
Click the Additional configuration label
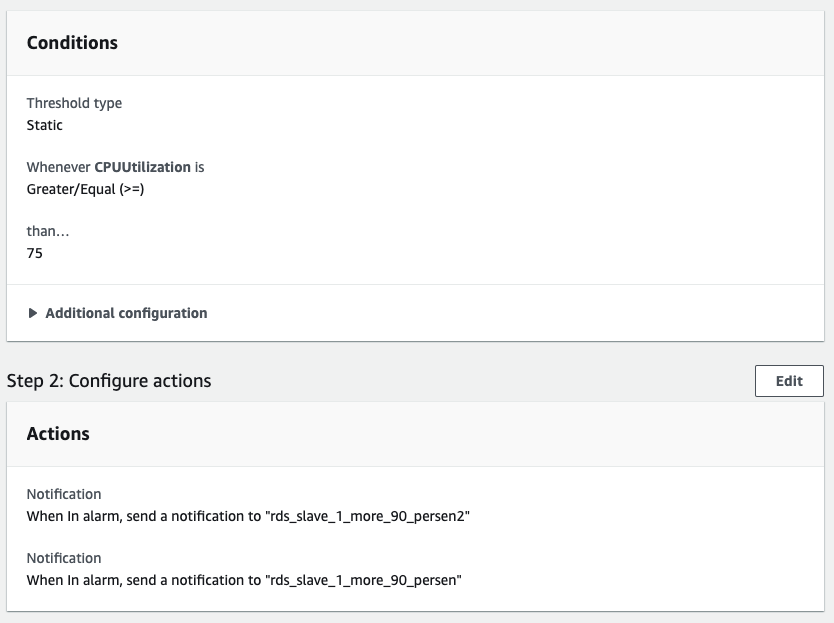(126, 313)
